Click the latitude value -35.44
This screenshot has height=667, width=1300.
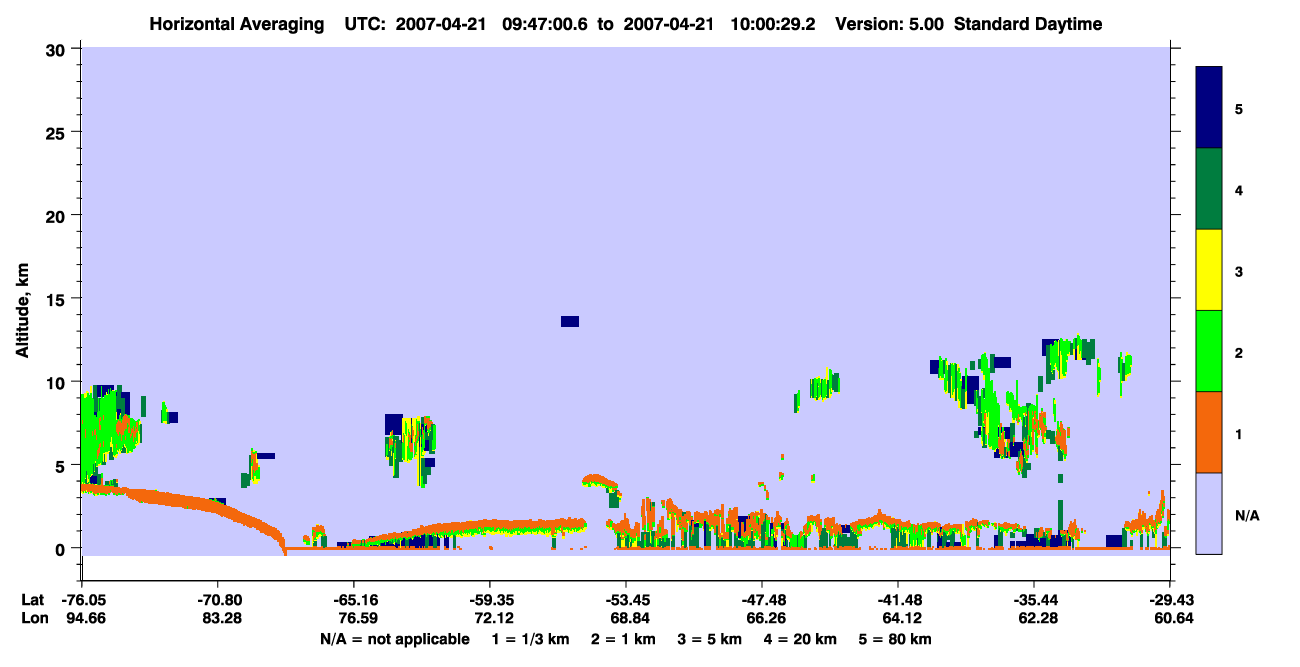point(1034,600)
